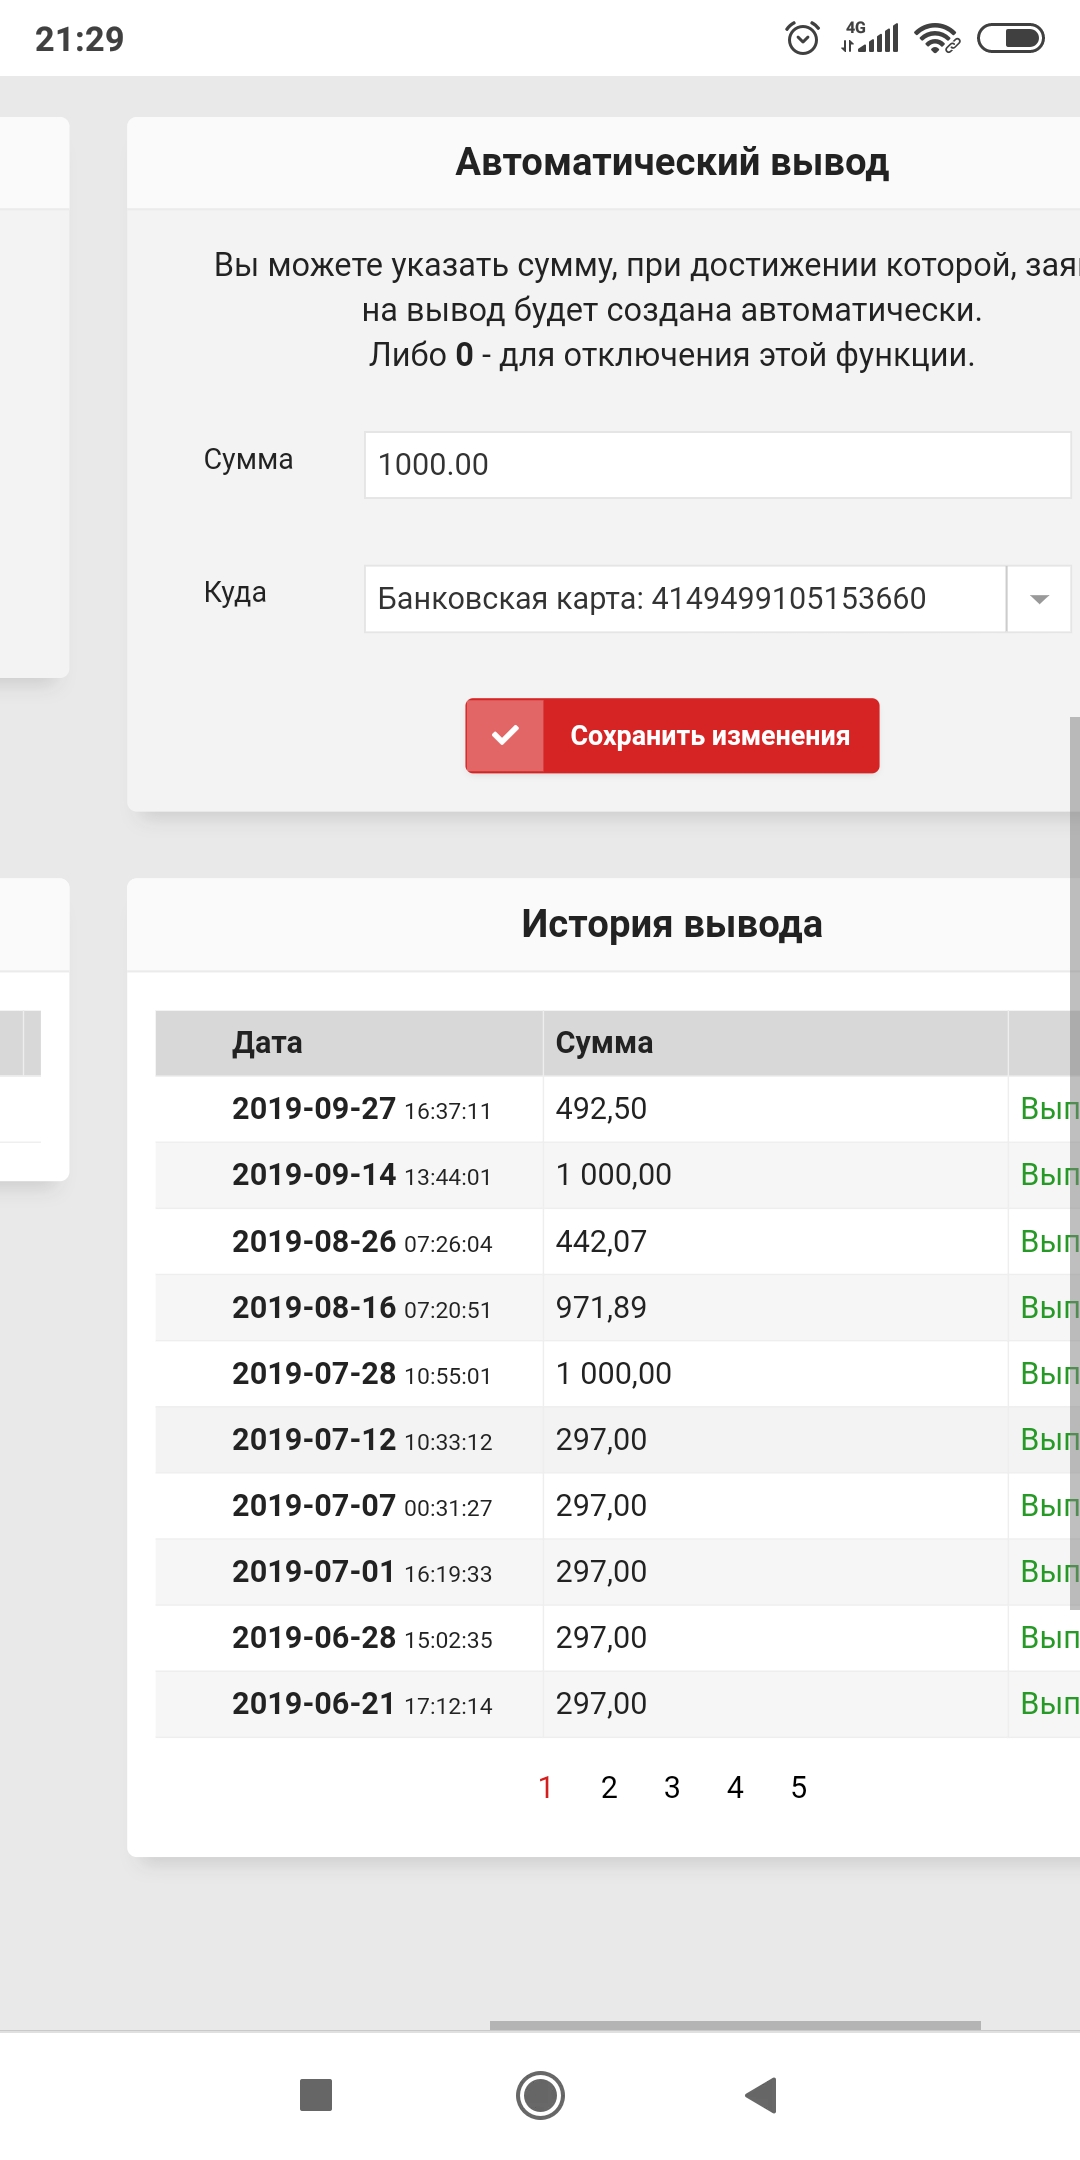Go to history page 4
This screenshot has width=1080, height=2160.
pyautogui.click(x=735, y=1787)
